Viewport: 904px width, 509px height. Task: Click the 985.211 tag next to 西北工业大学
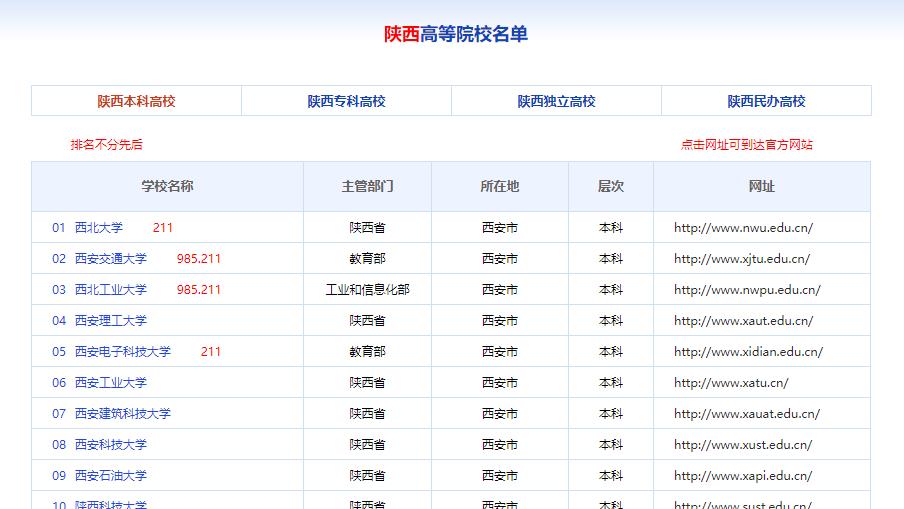(x=198, y=290)
